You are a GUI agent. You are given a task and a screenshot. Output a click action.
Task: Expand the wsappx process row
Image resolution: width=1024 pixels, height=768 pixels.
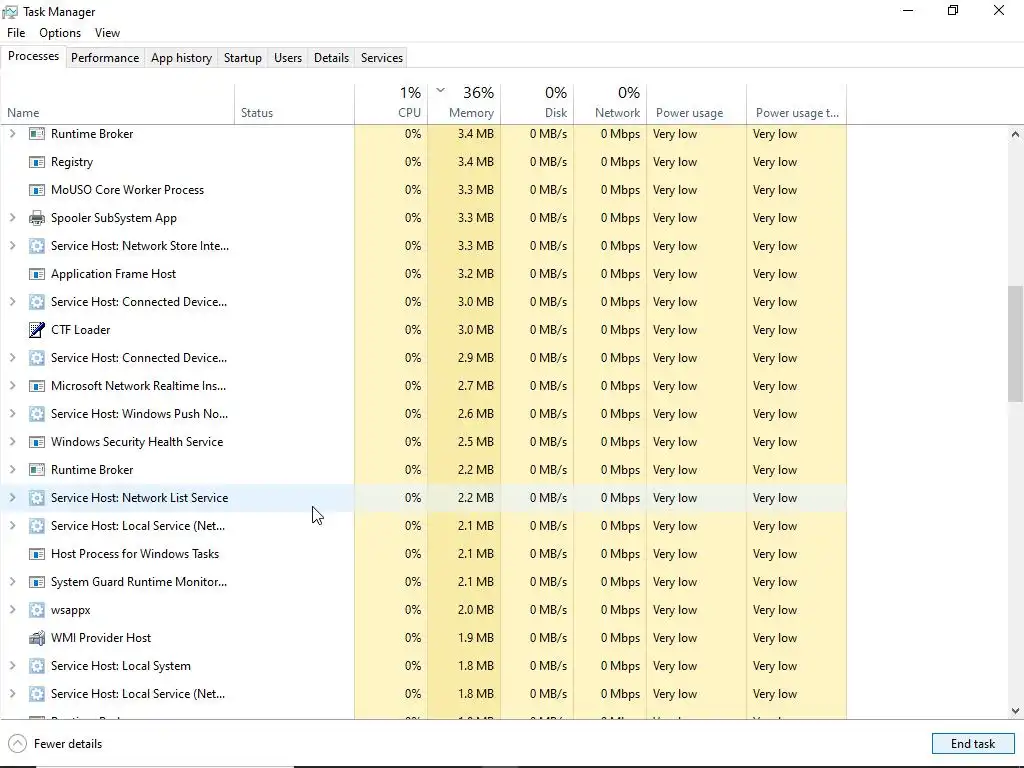click(x=12, y=610)
